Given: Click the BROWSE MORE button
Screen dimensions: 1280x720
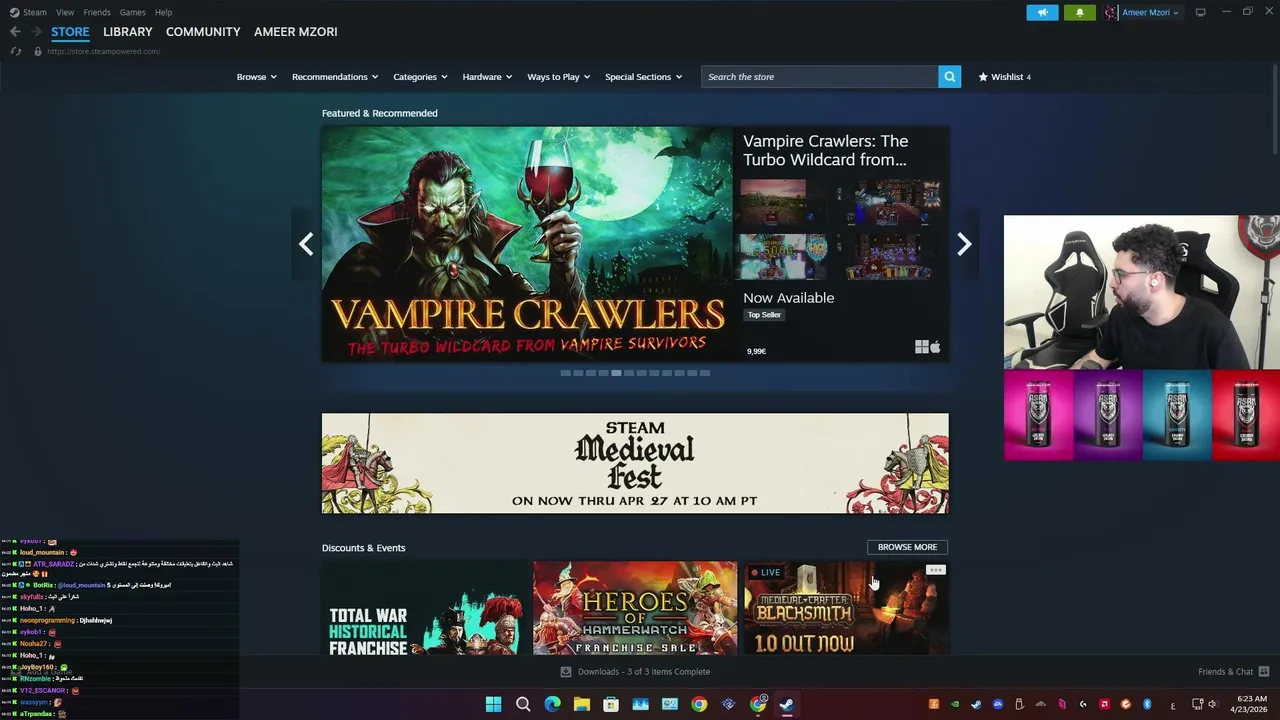Looking at the screenshot, I should pyautogui.click(x=907, y=547).
